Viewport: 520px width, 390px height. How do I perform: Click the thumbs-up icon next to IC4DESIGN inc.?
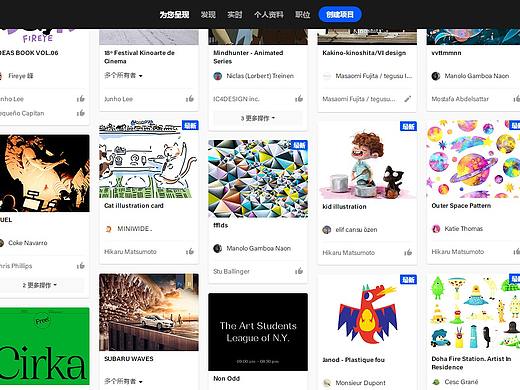pos(299,99)
